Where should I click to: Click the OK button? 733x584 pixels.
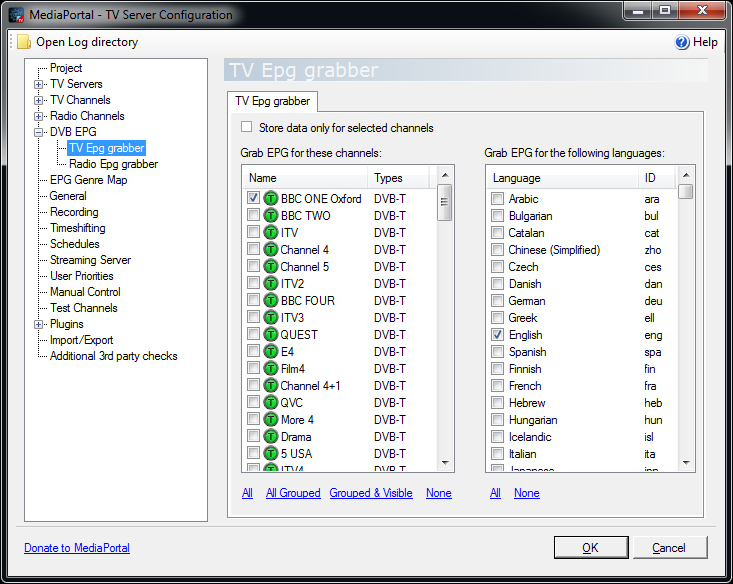[591, 548]
